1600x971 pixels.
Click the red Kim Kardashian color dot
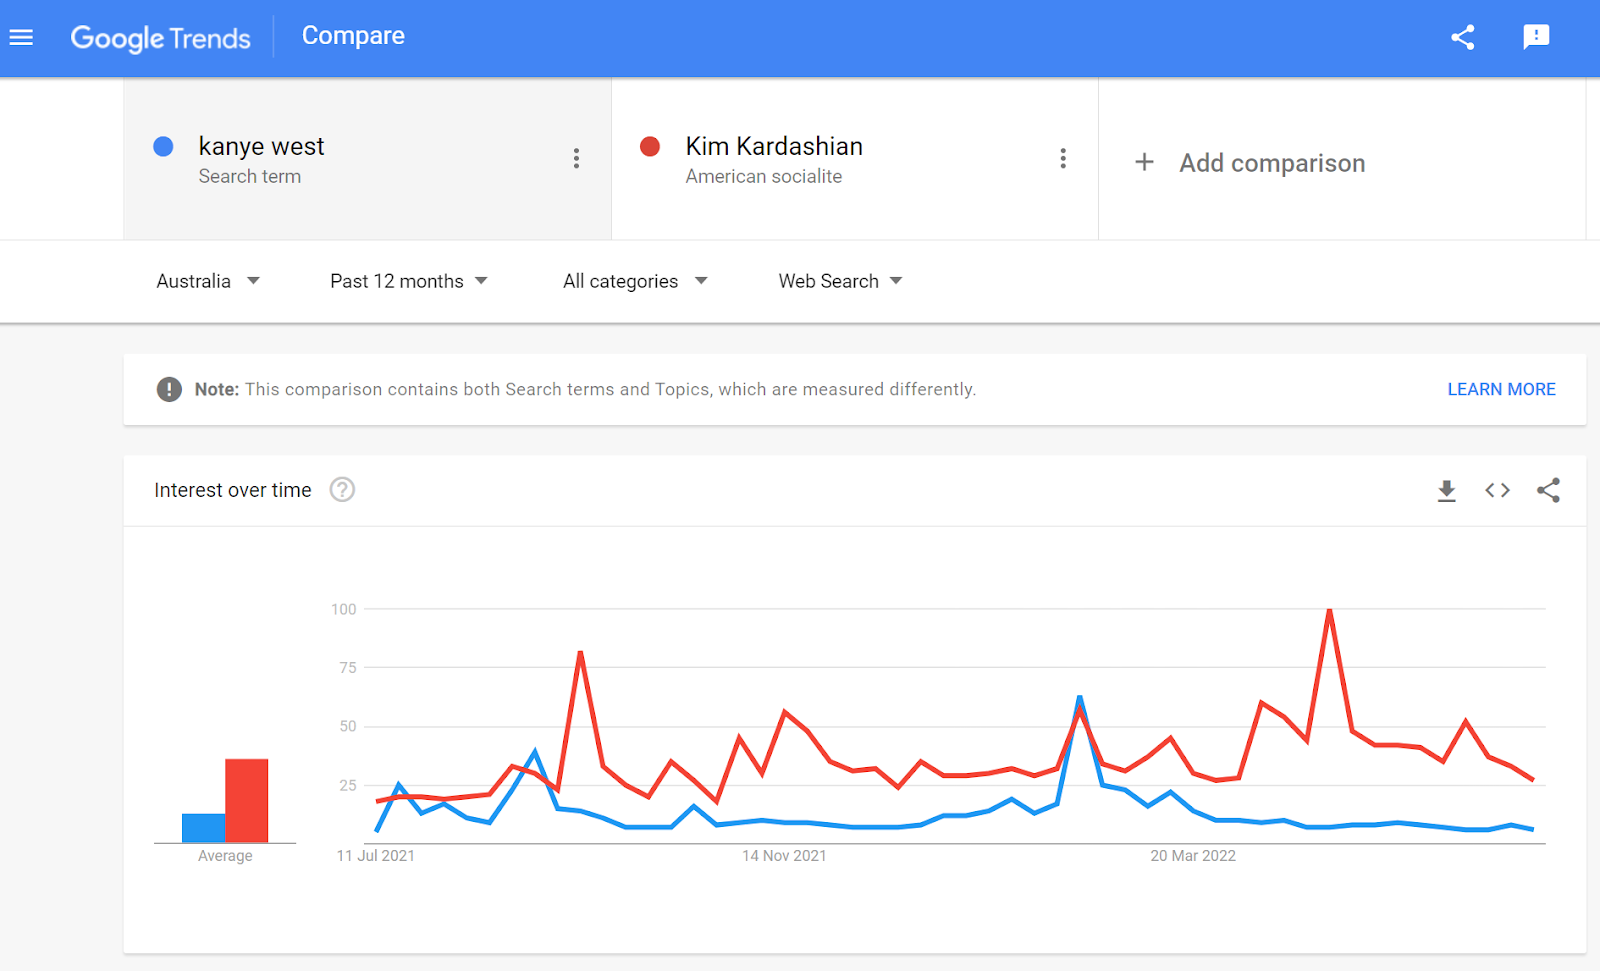tap(650, 147)
